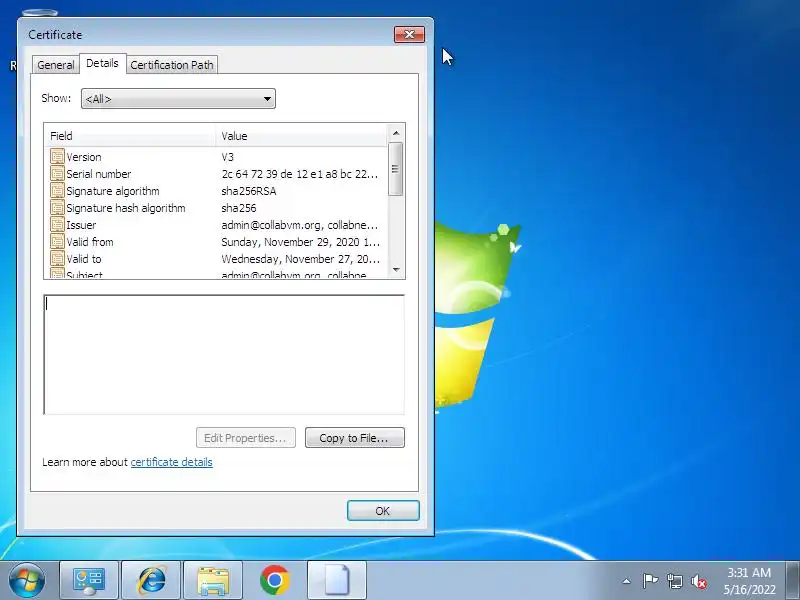Viewport: 800px width, 600px height.
Task: Open the control panel taskbar icon
Action: [89, 580]
